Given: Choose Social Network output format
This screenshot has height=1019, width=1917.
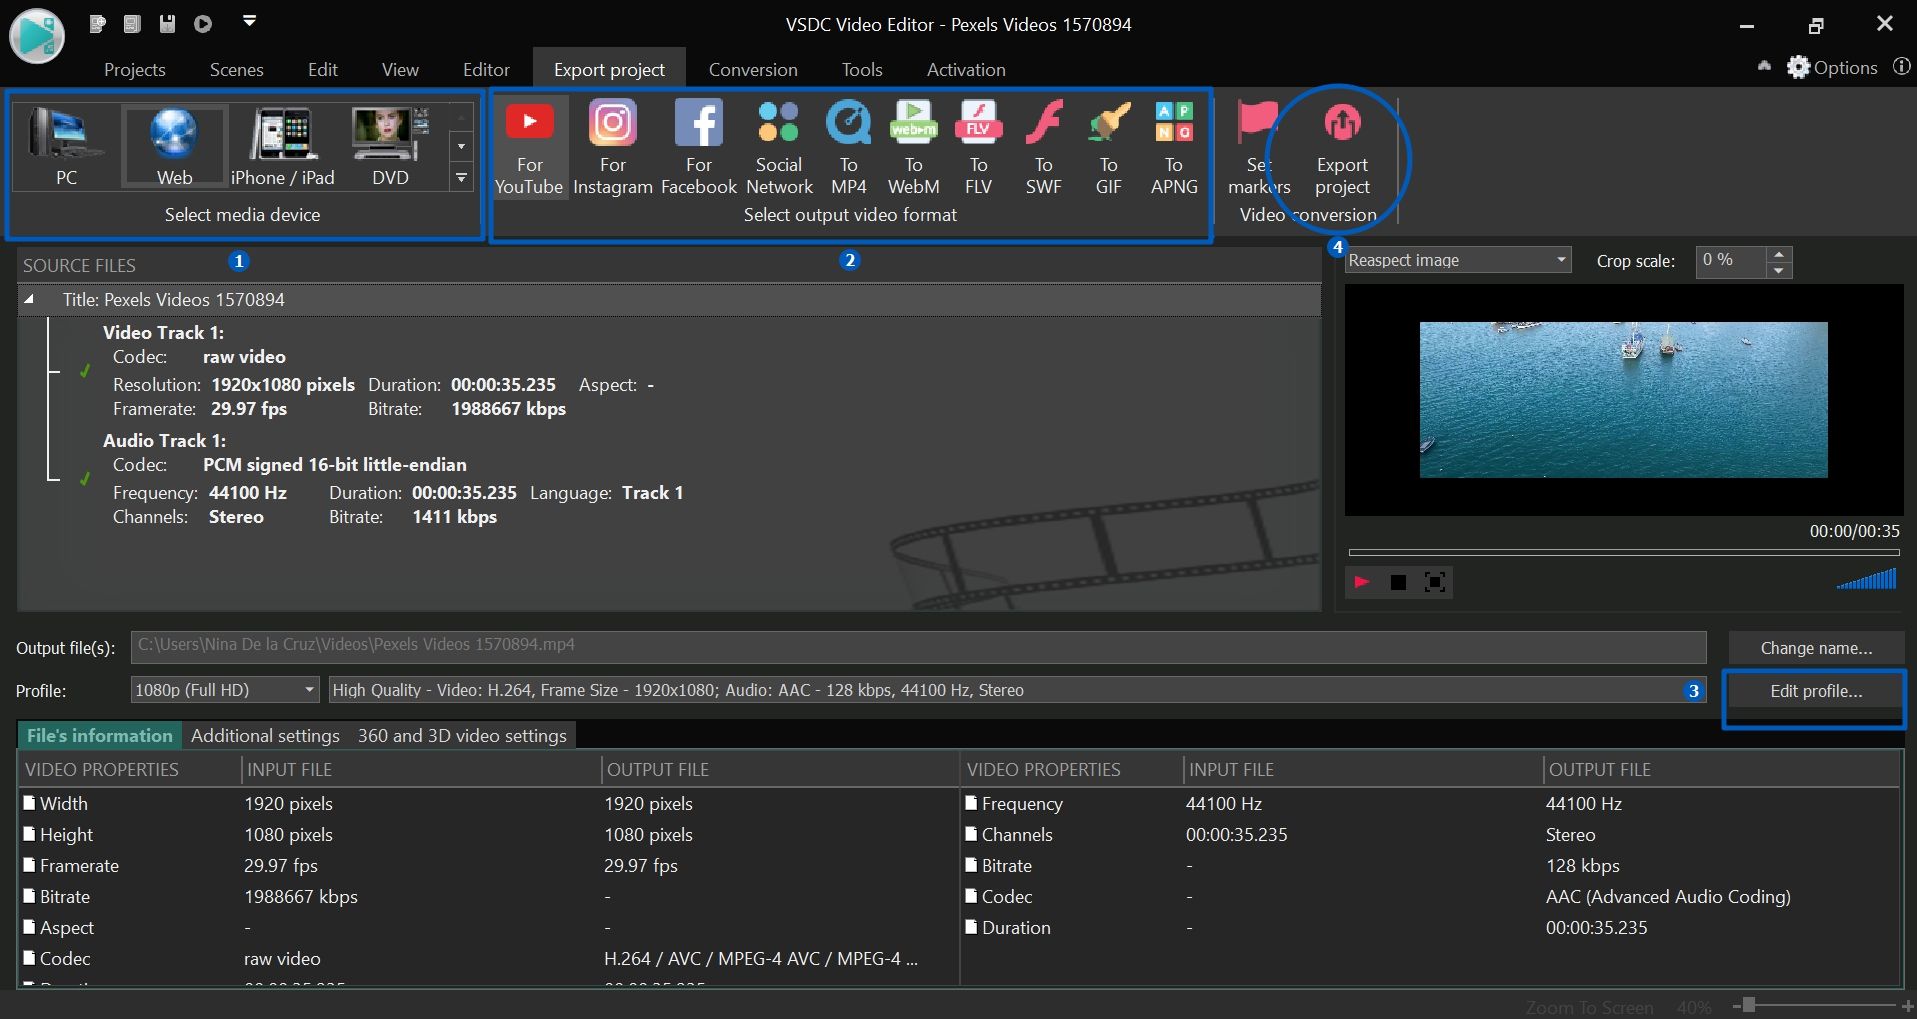Looking at the screenshot, I should click(x=779, y=148).
